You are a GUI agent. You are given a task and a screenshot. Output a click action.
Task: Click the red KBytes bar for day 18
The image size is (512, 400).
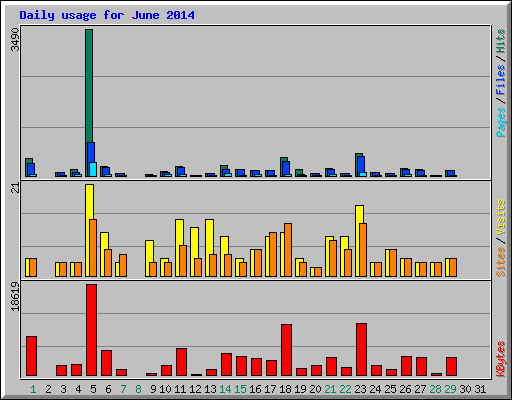[x=287, y=350]
